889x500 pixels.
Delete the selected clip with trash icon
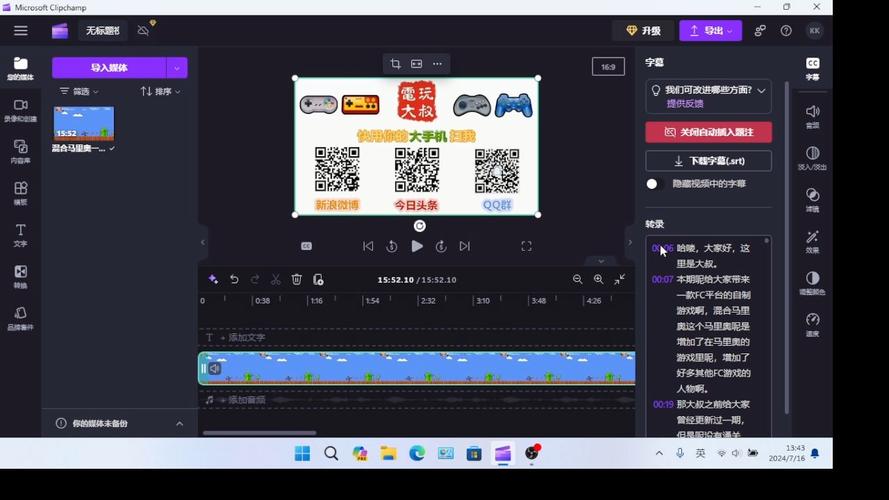pyautogui.click(x=297, y=279)
